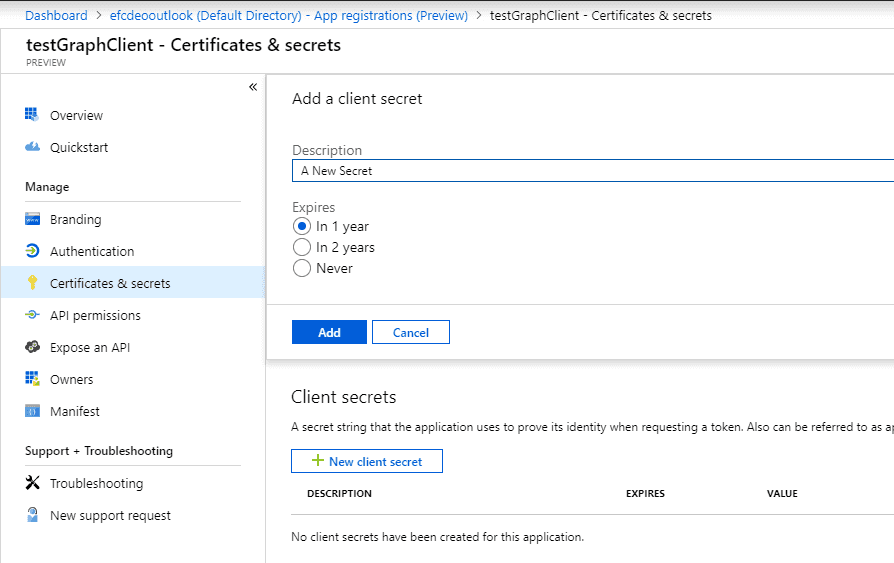The height and width of the screenshot is (563, 894).
Task: Click the API permissions icon
Action: click(x=32, y=315)
